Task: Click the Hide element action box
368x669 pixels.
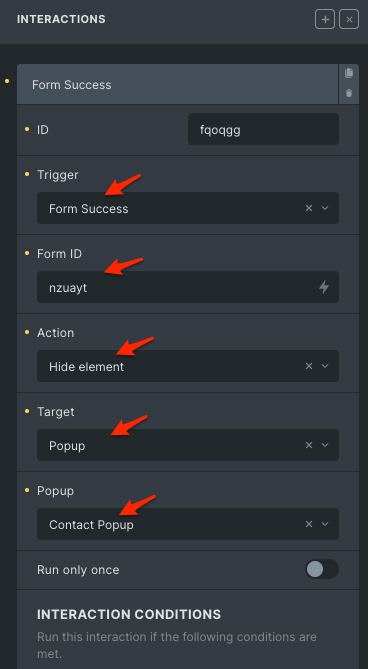Action: 188,366
